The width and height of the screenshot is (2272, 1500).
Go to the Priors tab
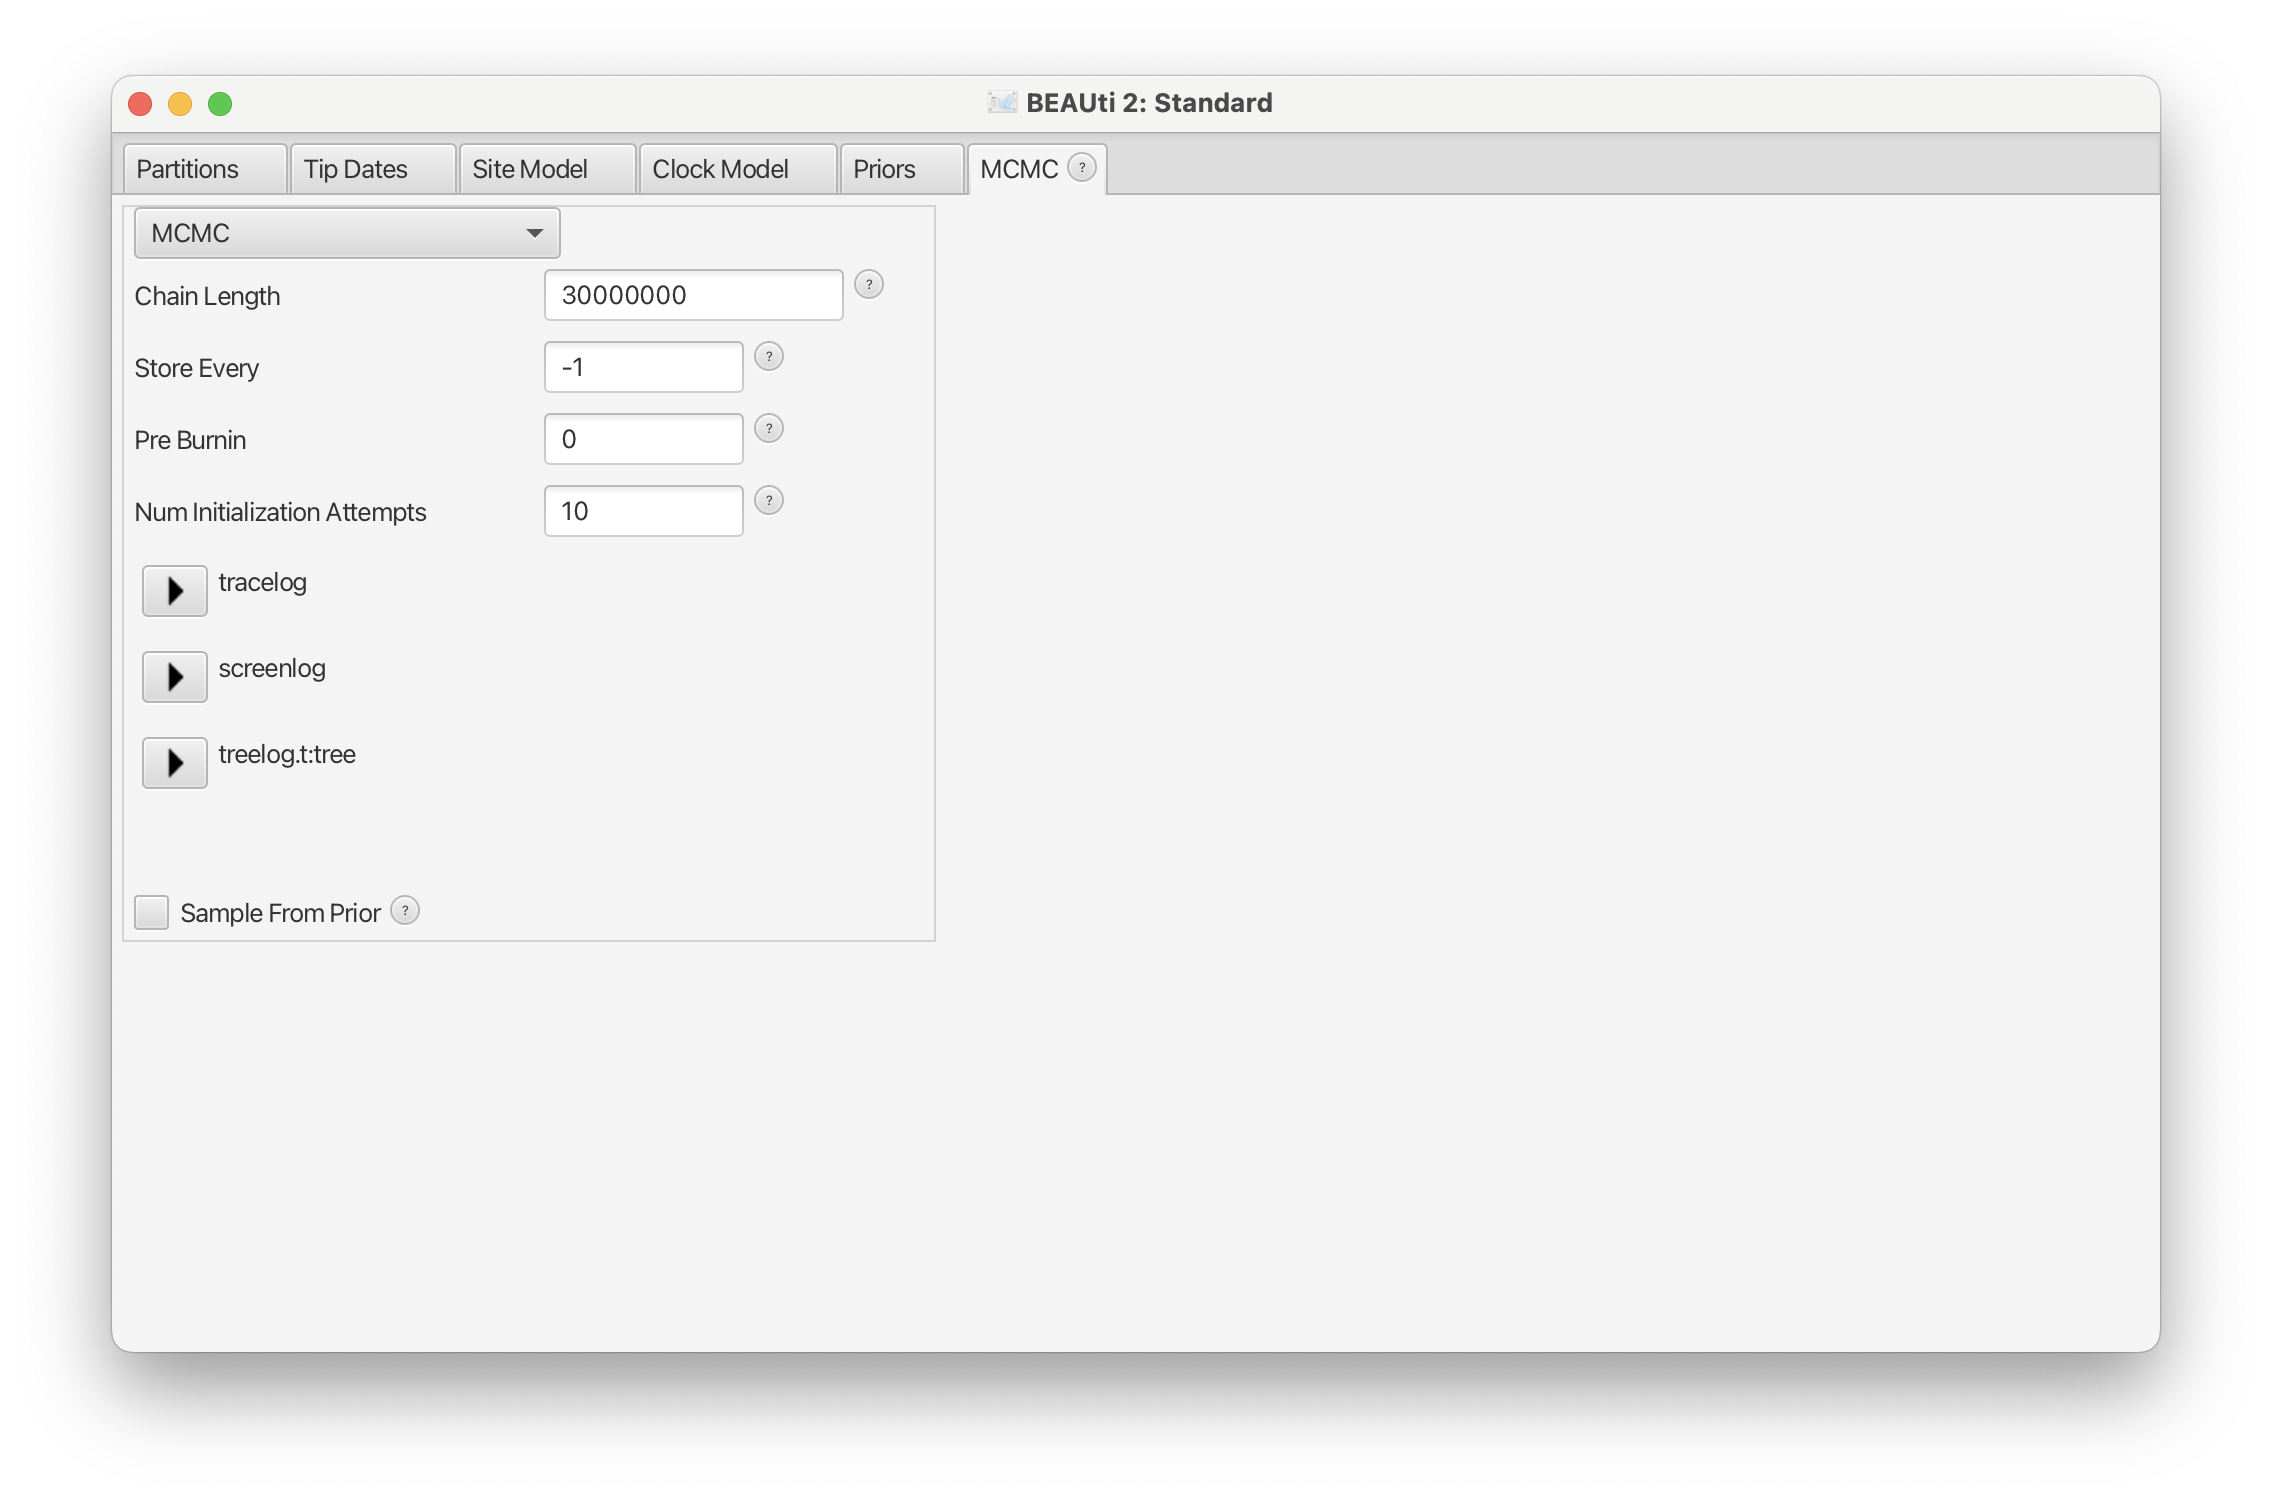[x=902, y=169]
